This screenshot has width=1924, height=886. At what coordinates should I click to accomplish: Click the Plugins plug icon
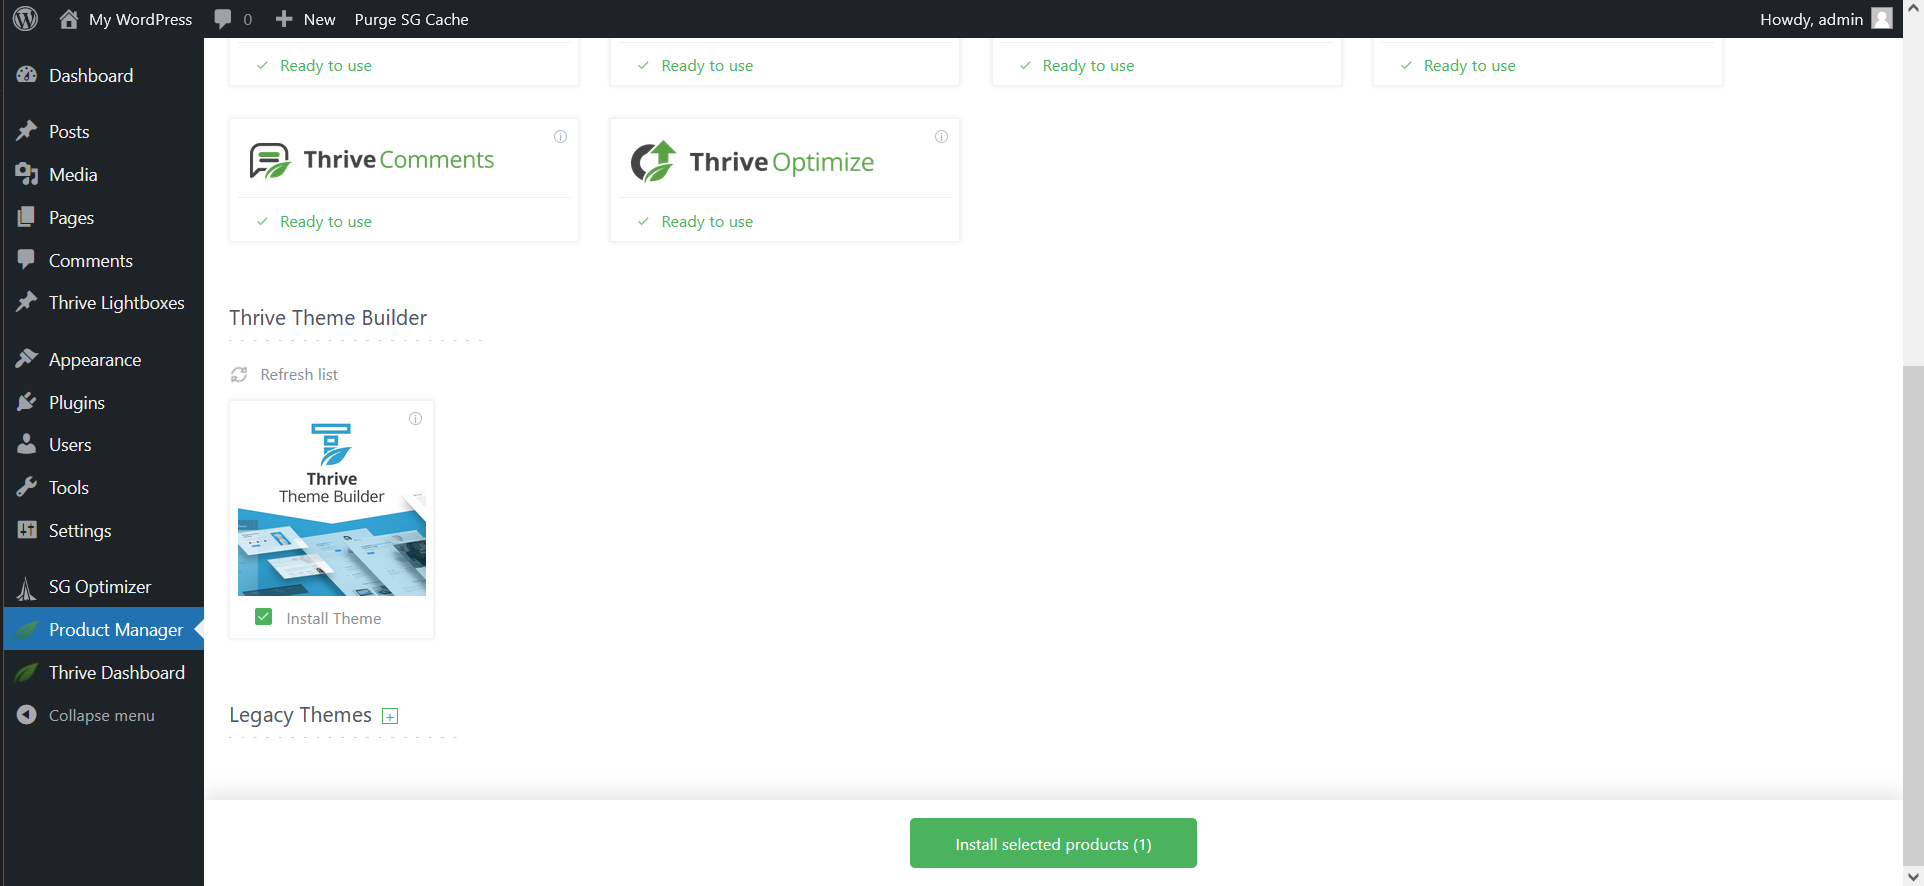pos(27,402)
